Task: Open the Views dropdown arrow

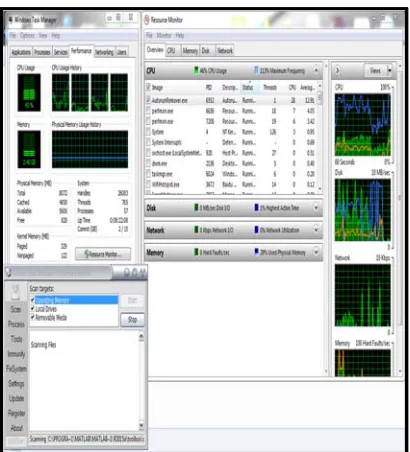Action: tap(389, 71)
